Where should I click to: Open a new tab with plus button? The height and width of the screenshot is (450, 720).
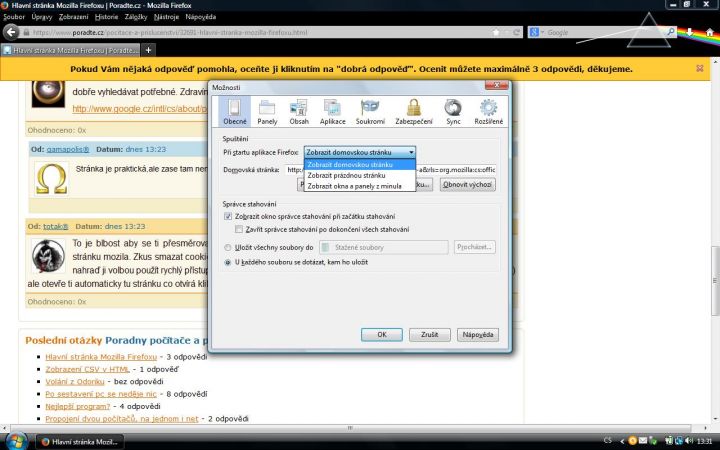[x=148, y=50]
